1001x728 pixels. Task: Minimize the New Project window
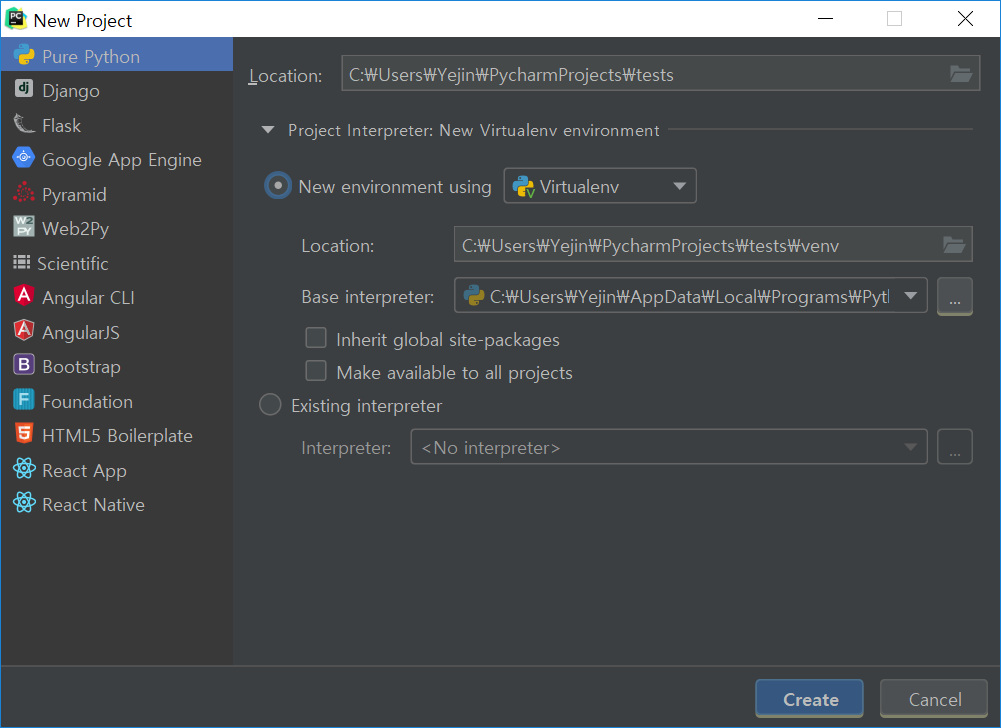pos(825,19)
